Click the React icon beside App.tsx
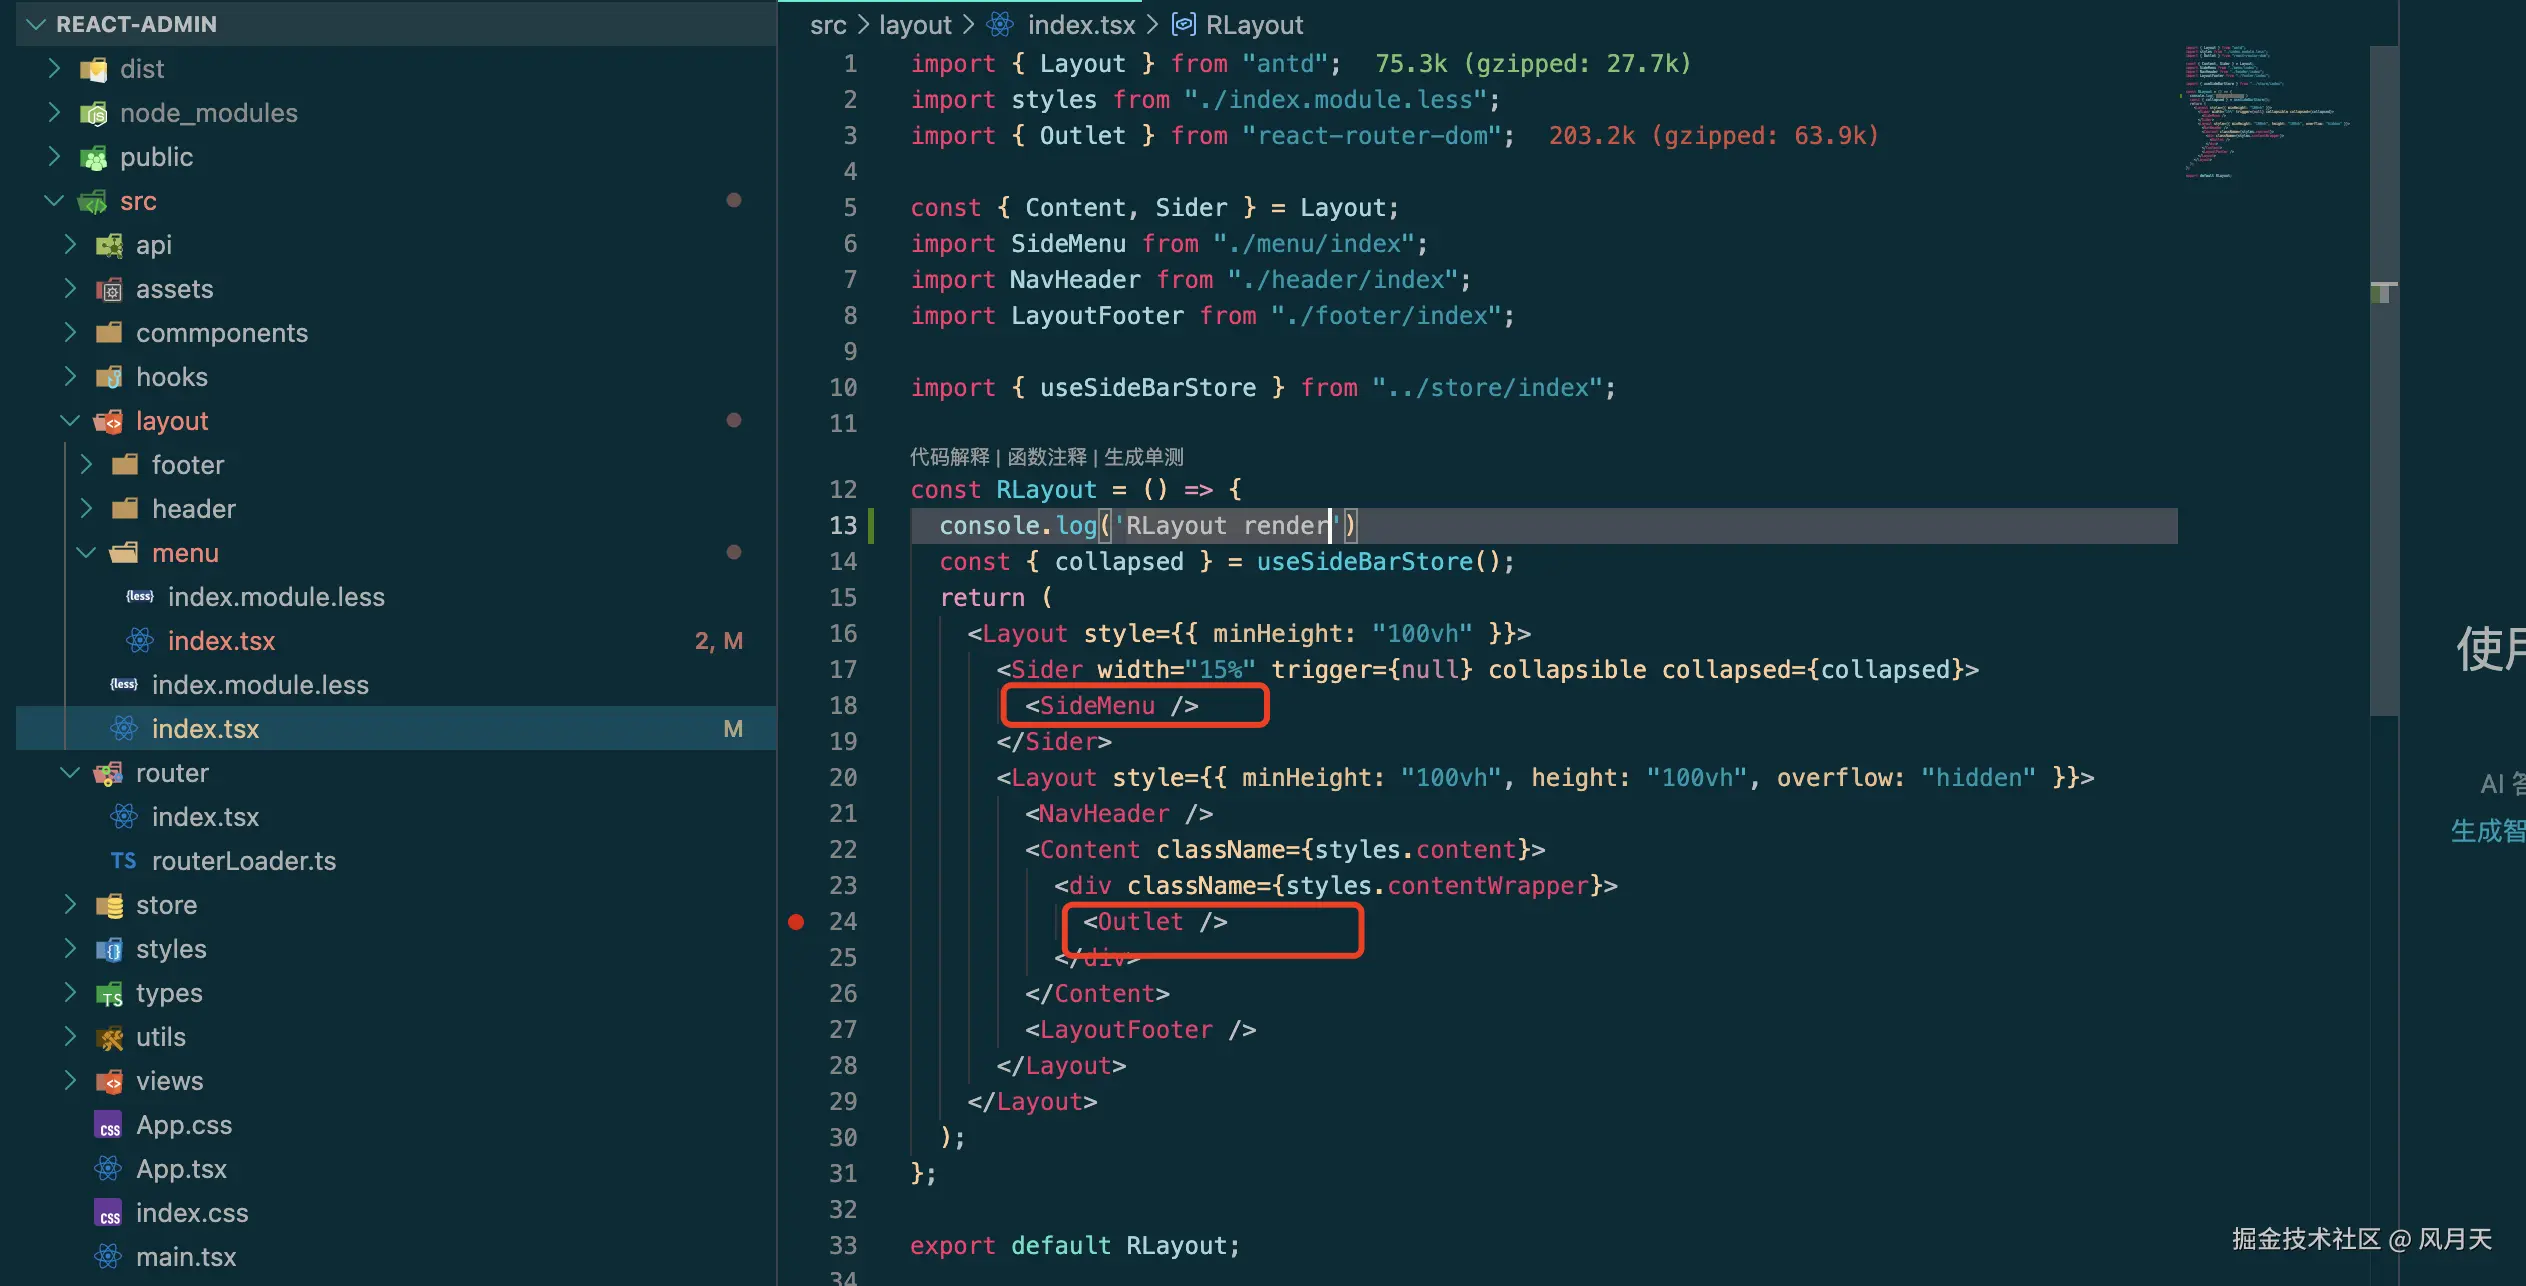The height and width of the screenshot is (1286, 2526). 108,1168
